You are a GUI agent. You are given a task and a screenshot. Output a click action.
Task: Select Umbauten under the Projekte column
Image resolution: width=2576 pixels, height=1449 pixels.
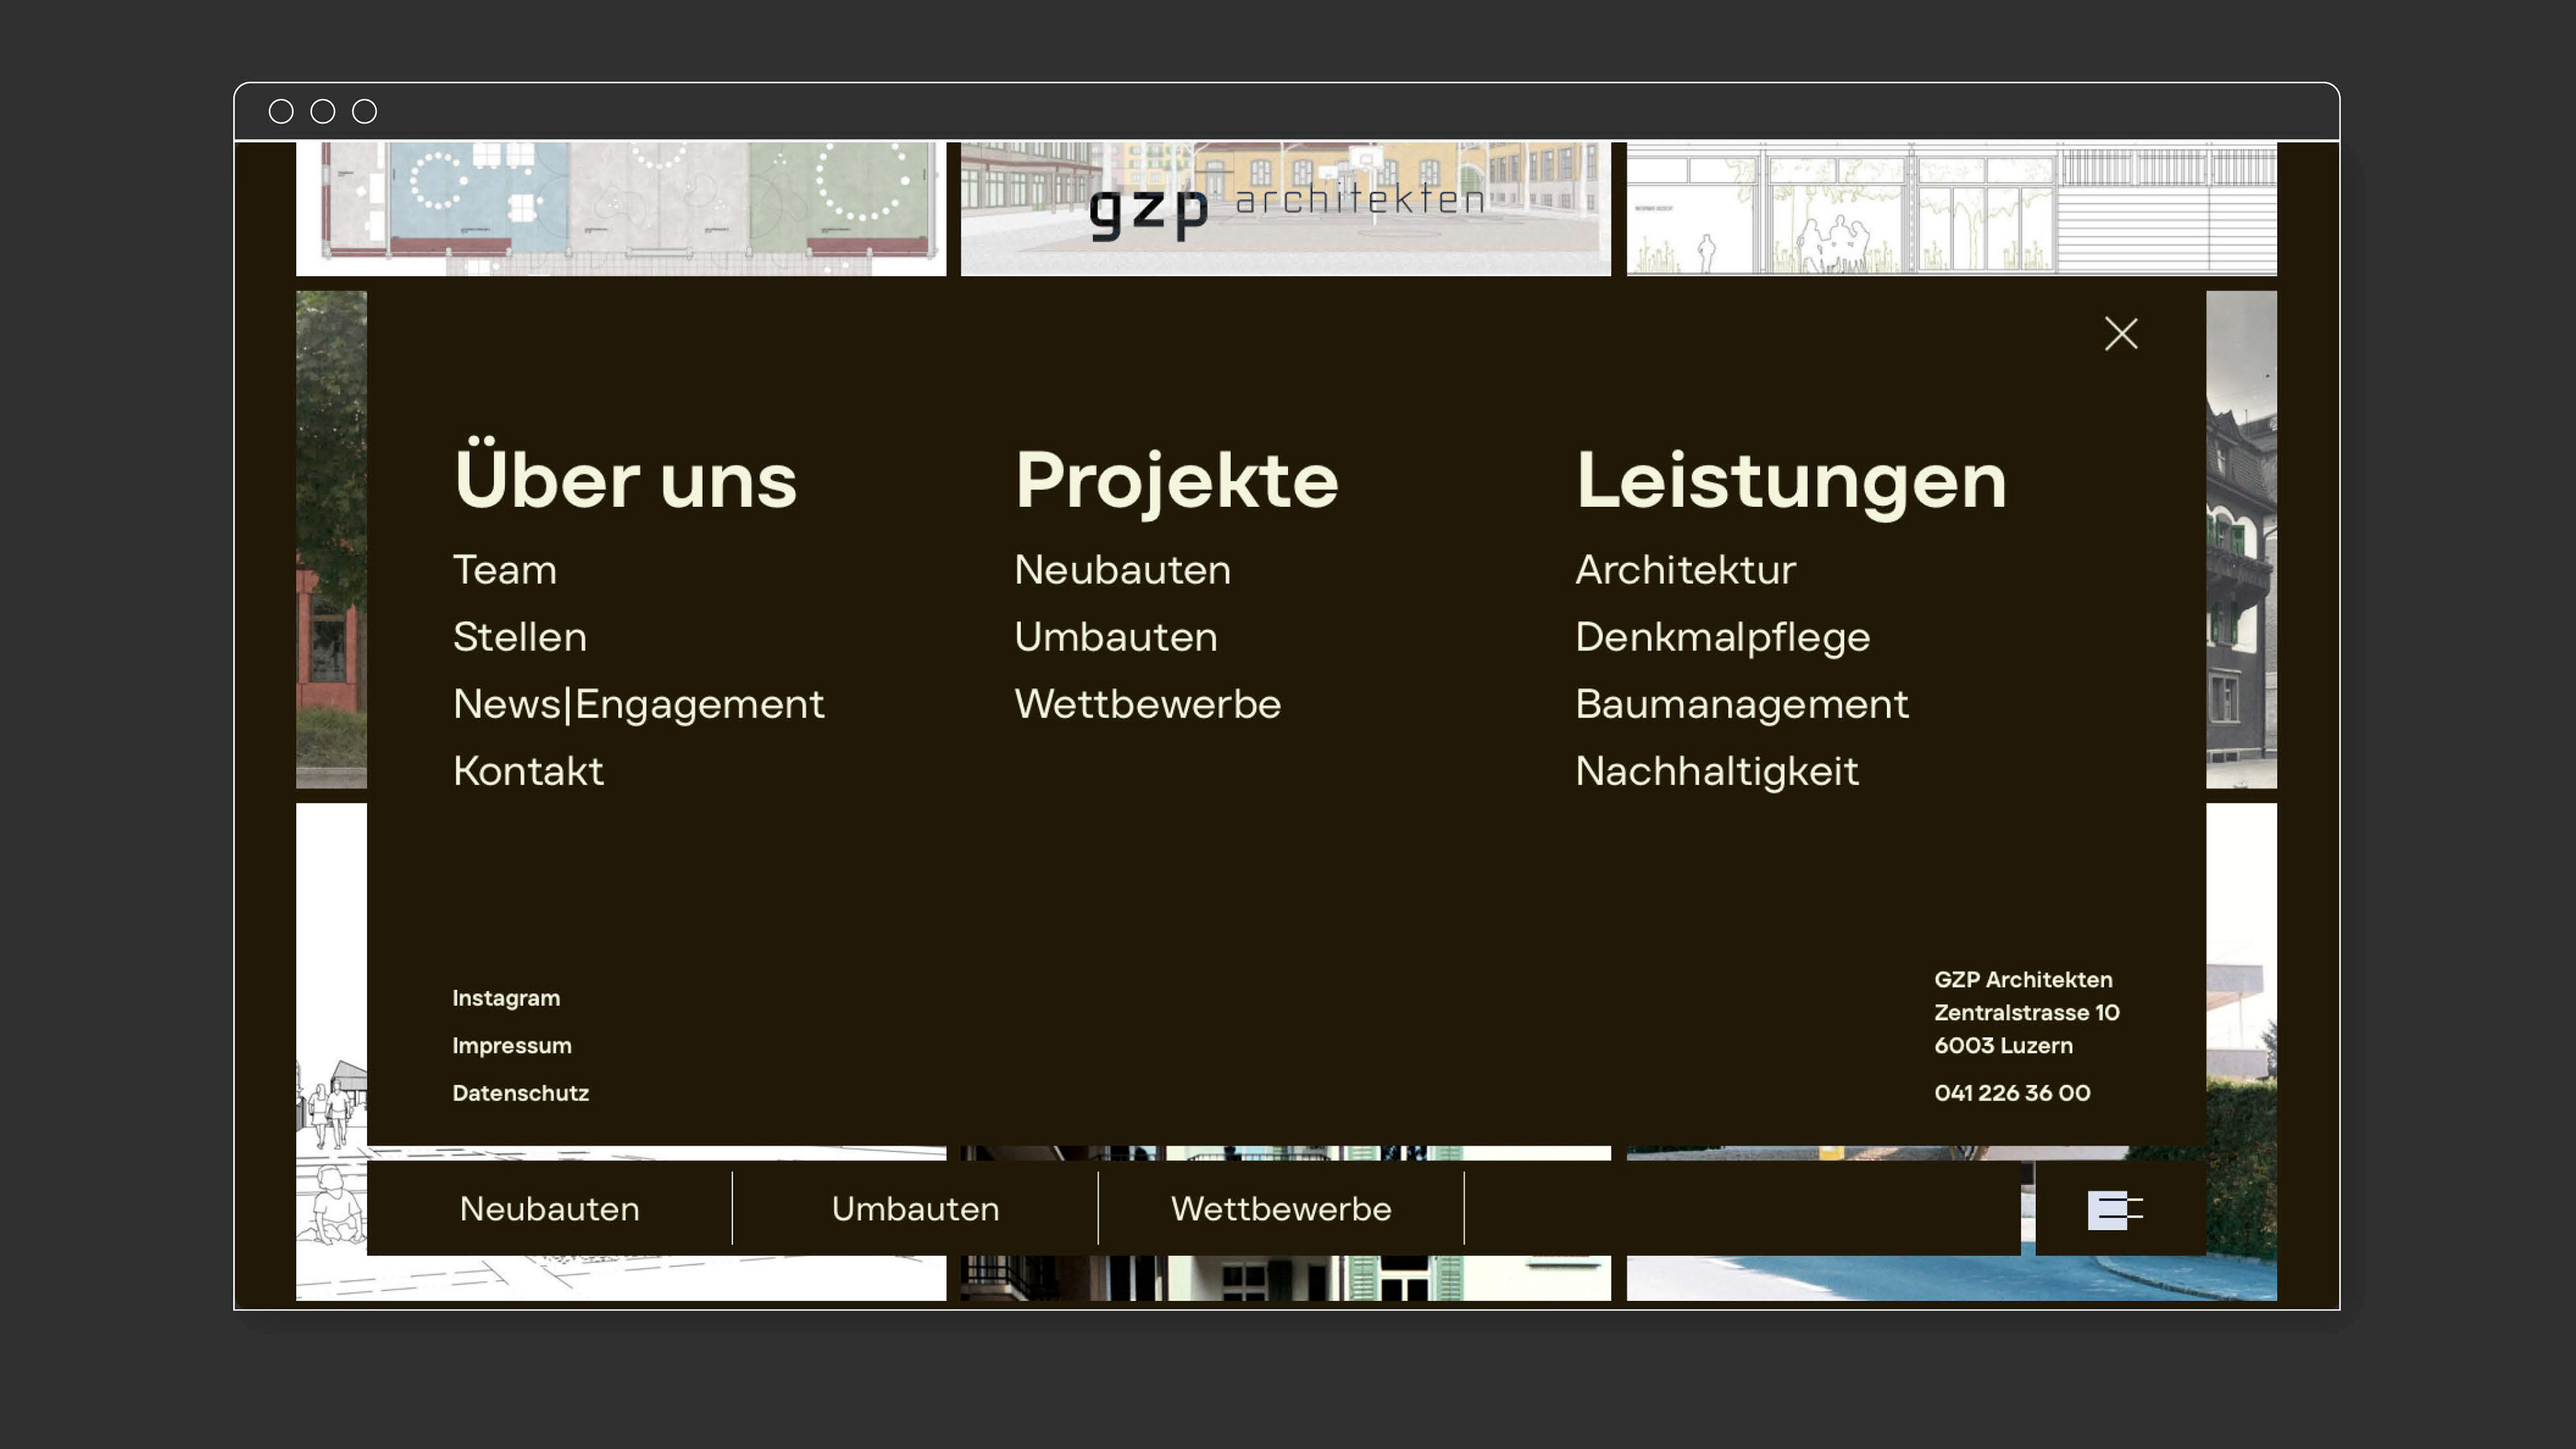(x=1116, y=637)
